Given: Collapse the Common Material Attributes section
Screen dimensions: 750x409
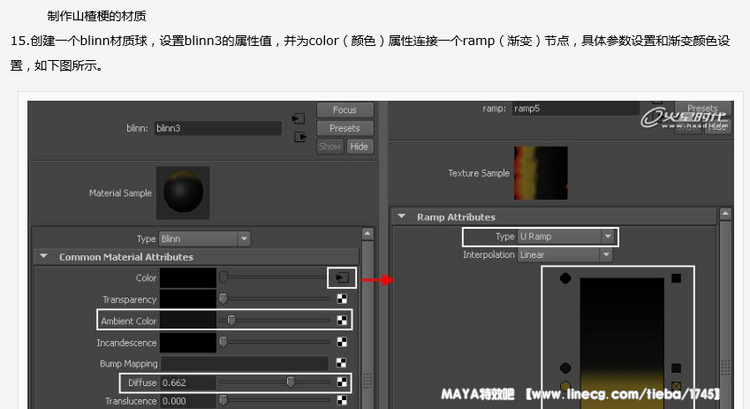Looking at the screenshot, I should 43,257.
